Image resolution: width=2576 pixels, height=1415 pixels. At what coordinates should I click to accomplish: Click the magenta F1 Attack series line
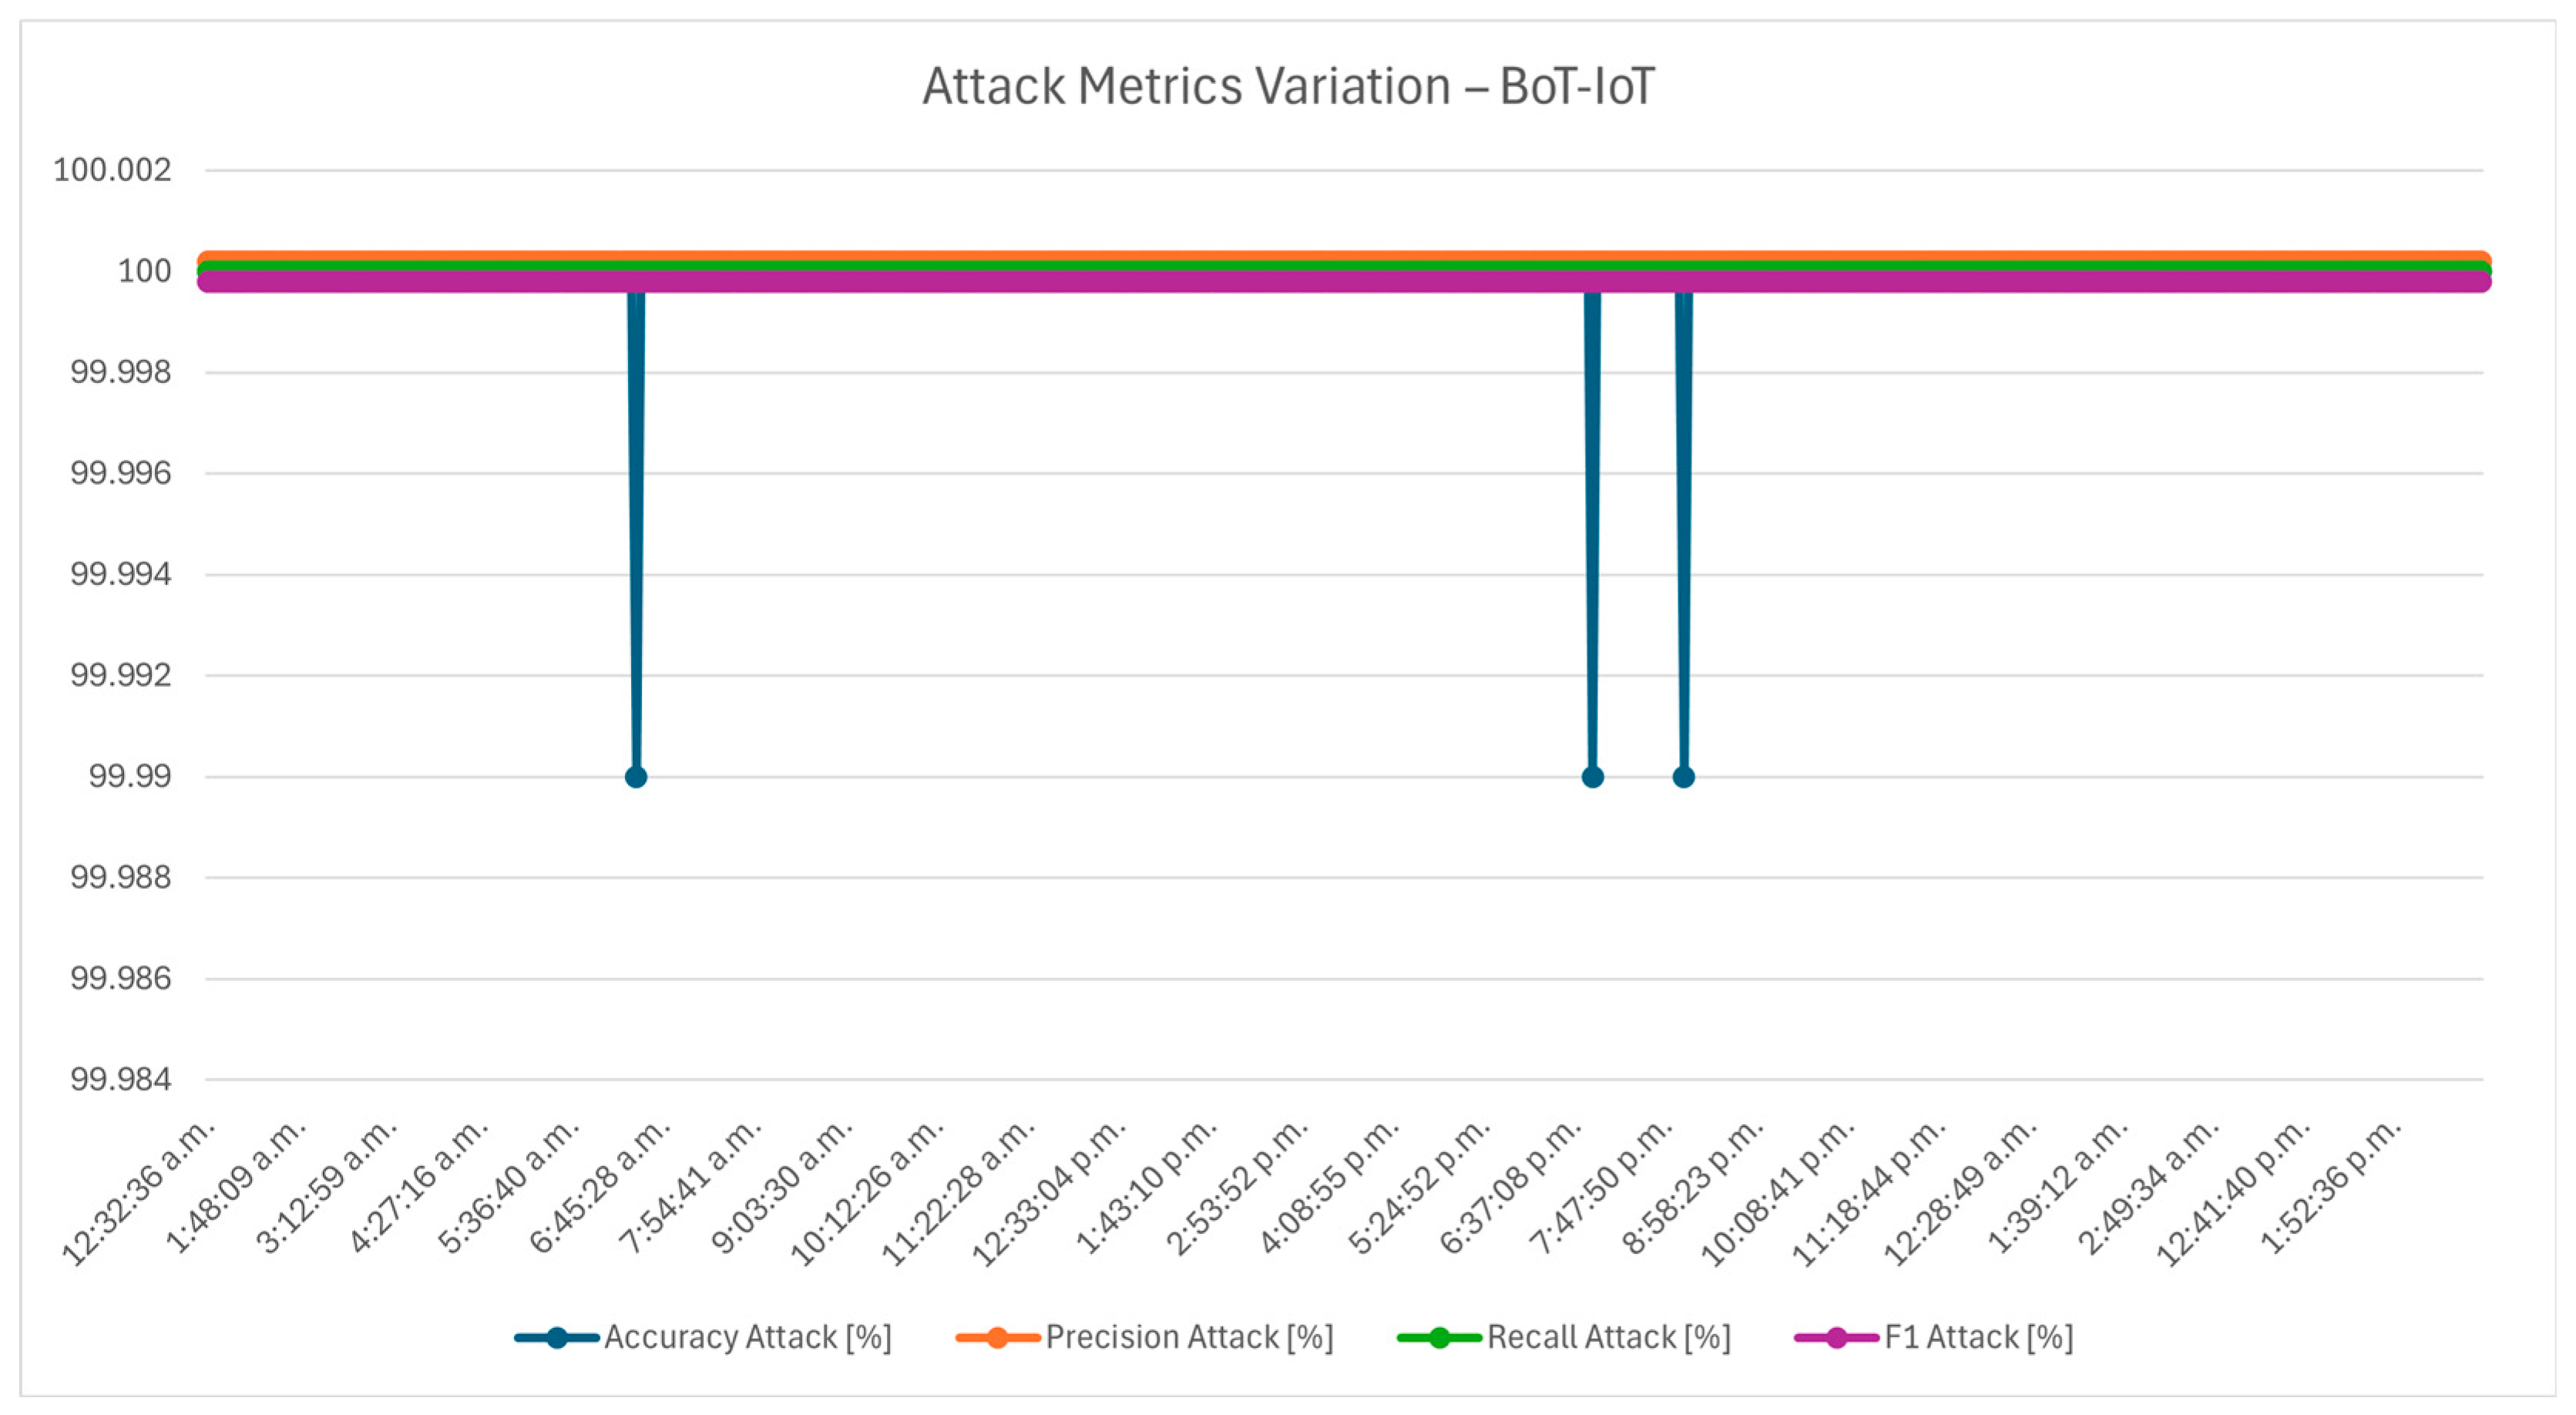click(1100, 282)
